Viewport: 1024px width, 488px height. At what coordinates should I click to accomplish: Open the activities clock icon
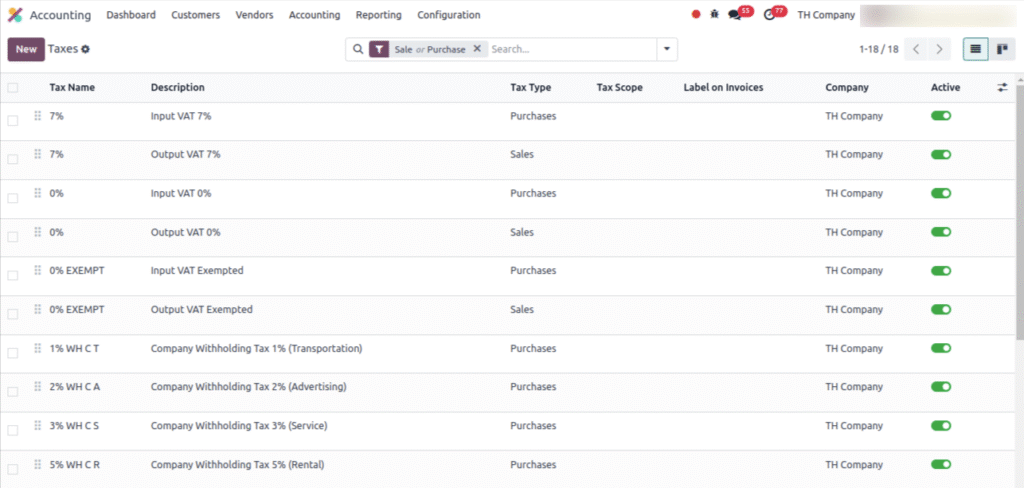tap(768, 15)
